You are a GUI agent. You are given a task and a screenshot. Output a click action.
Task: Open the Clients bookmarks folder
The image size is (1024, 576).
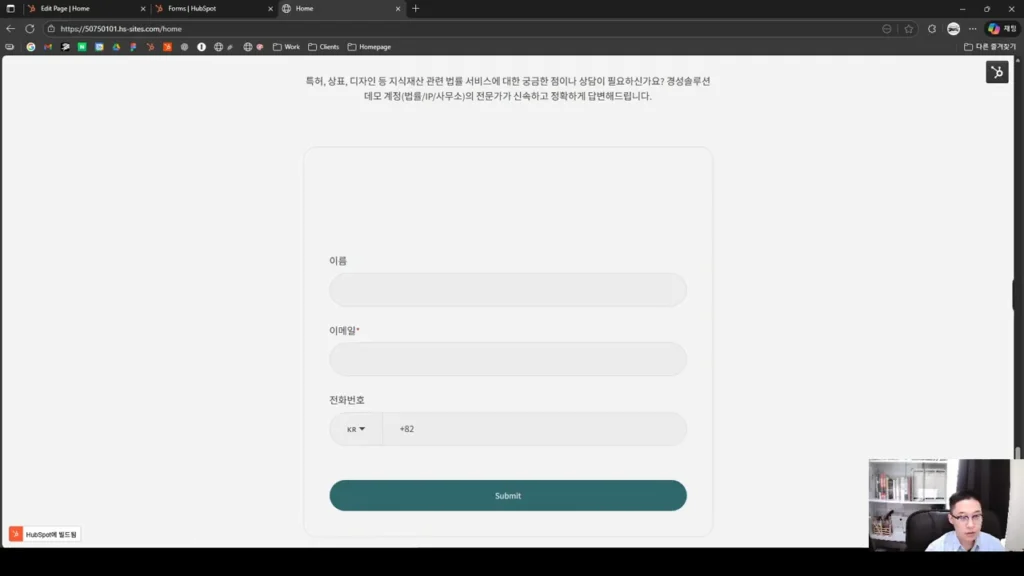coord(323,47)
